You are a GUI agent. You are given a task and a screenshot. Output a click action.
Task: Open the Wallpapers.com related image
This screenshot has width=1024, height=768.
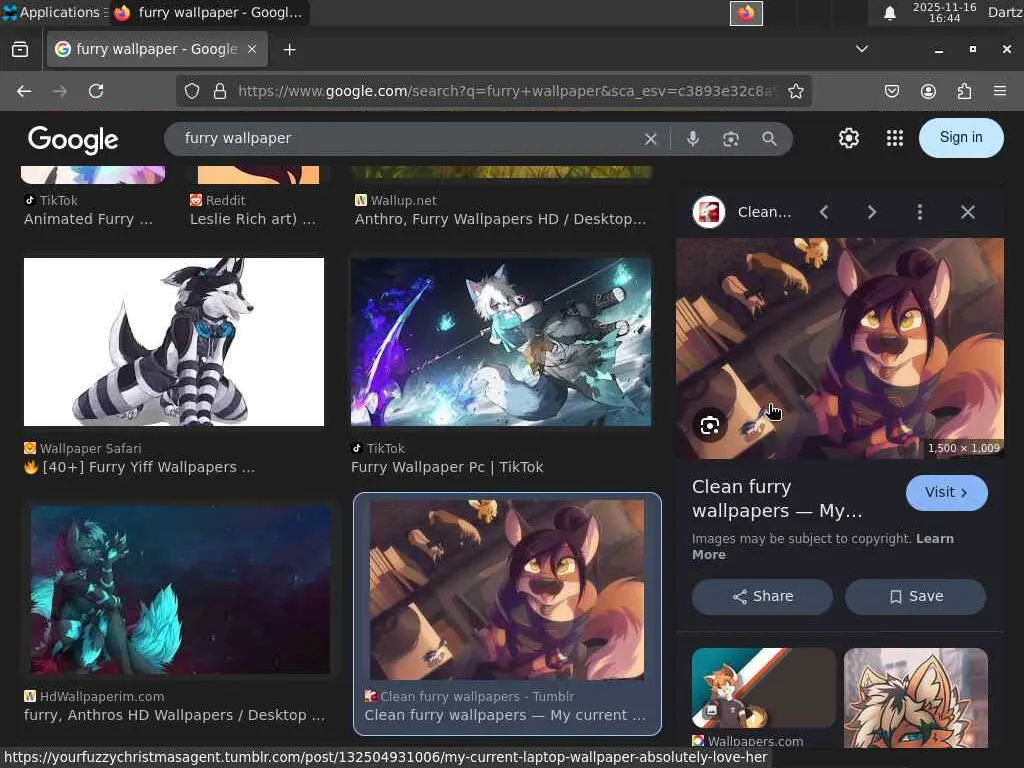[x=763, y=688]
